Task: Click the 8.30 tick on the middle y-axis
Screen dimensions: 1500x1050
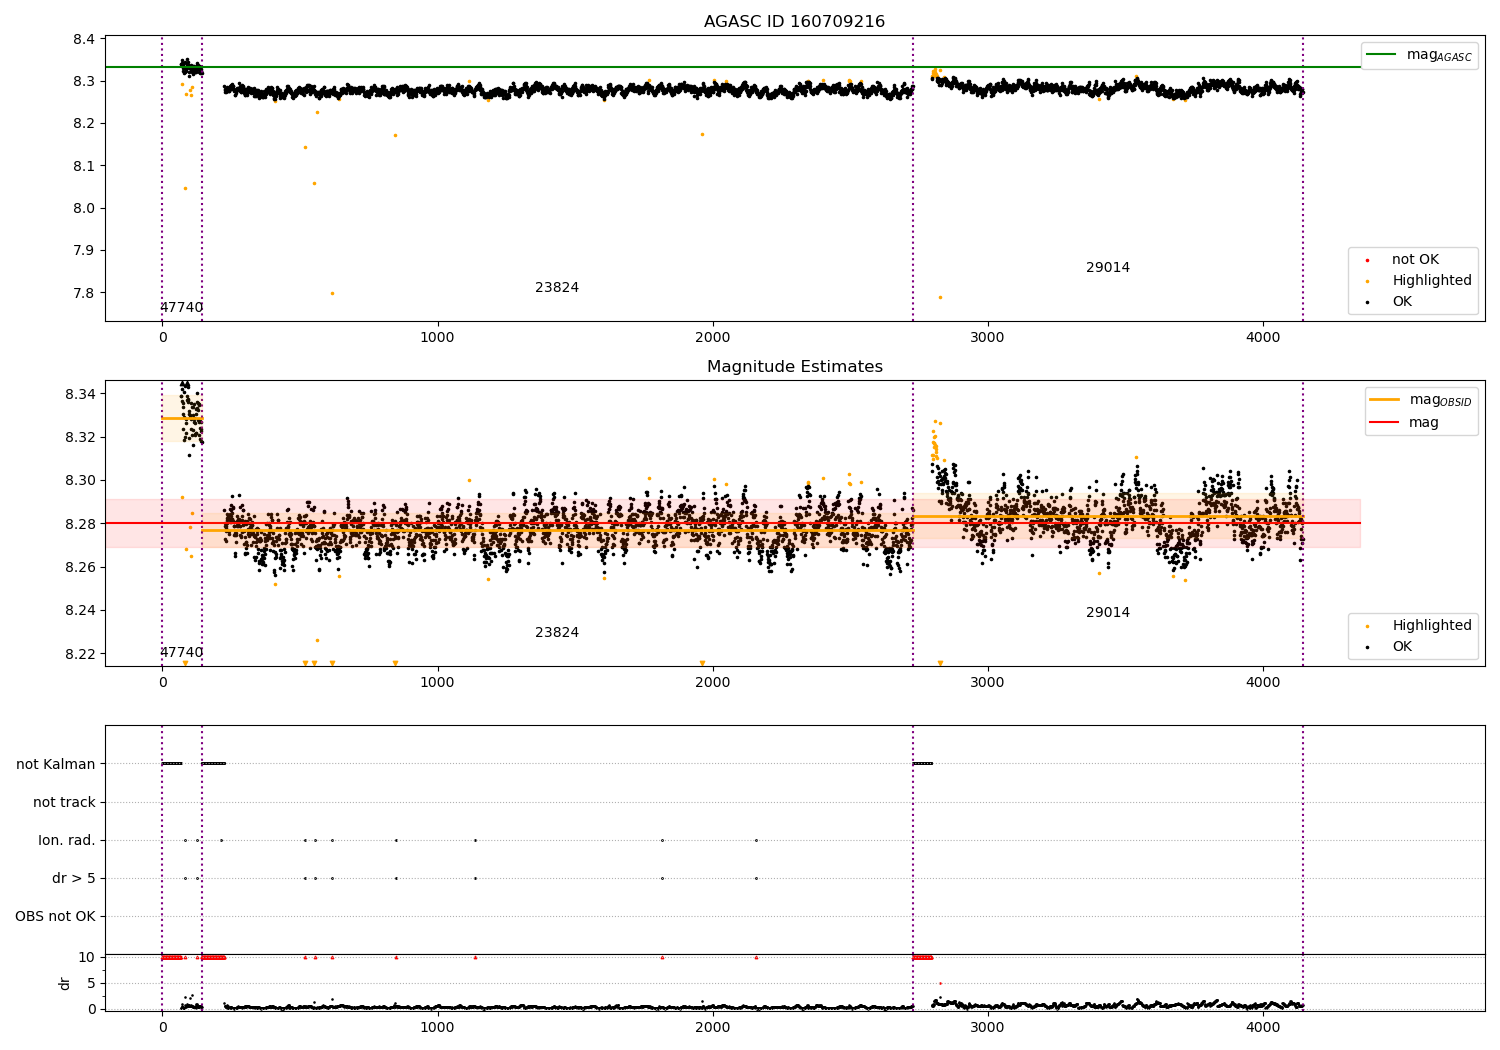Action: (81, 481)
